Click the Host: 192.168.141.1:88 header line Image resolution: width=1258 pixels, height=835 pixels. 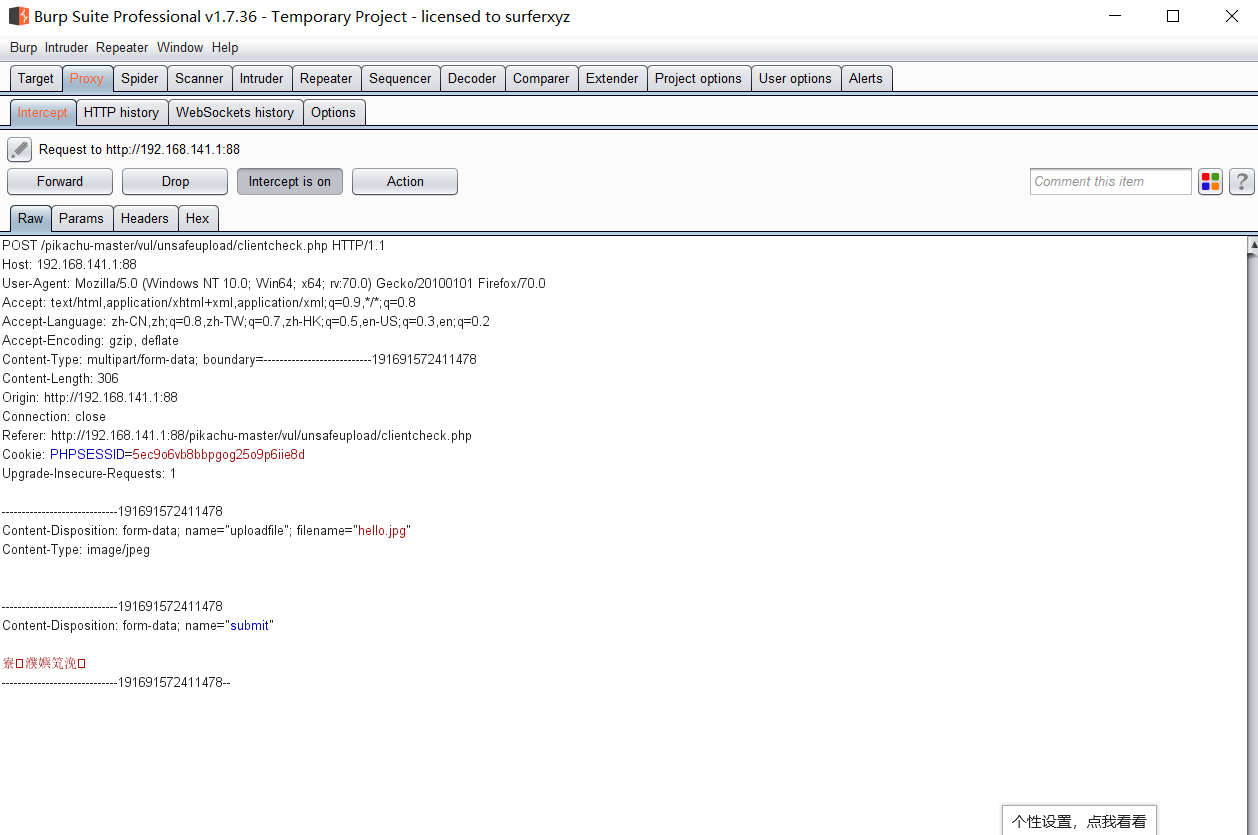click(70, 264)
